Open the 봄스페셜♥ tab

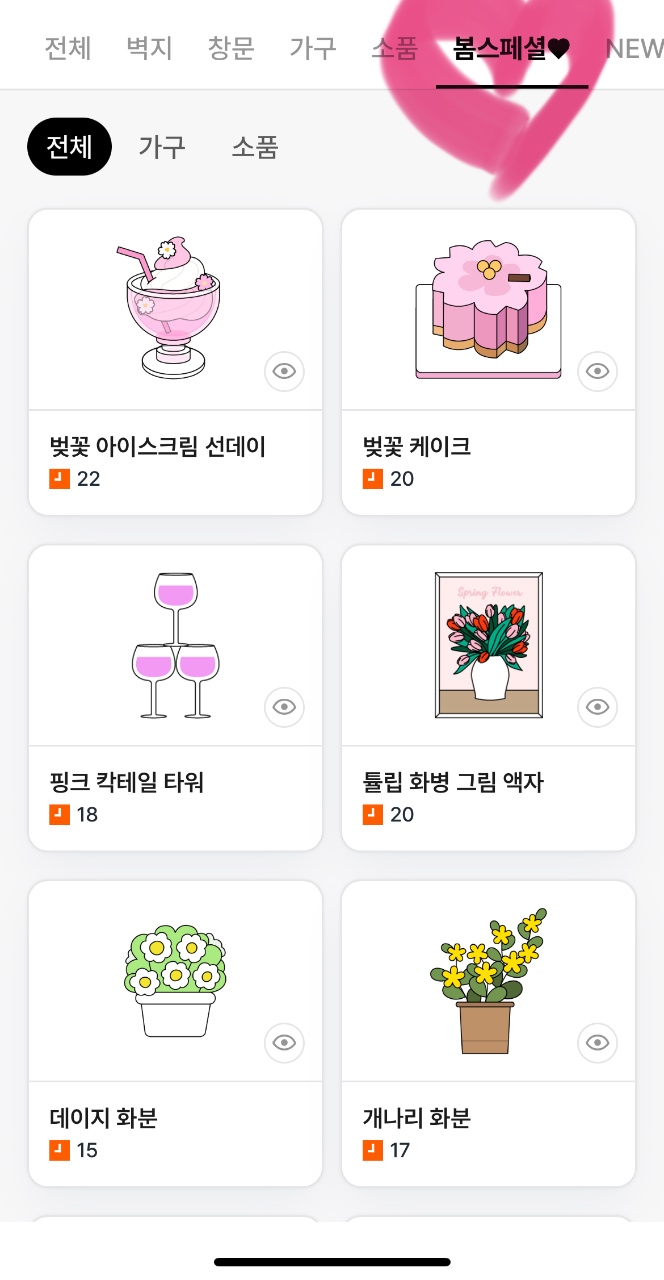pyautogui.click(x=511, y=48)
